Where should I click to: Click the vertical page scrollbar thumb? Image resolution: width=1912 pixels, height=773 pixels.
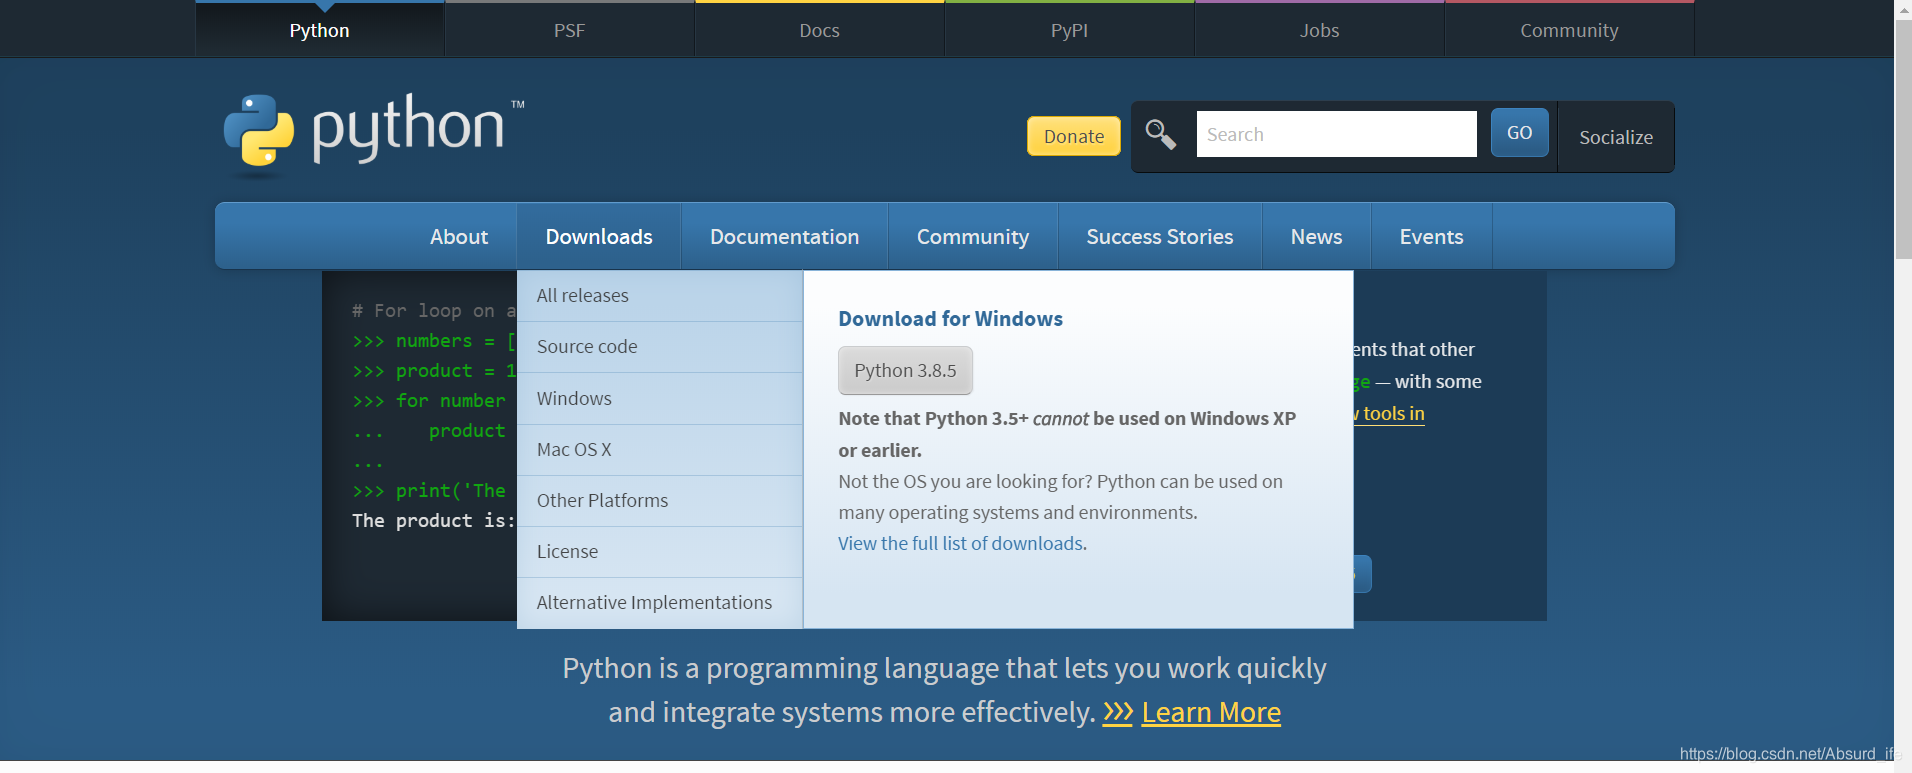(1903, 140)
